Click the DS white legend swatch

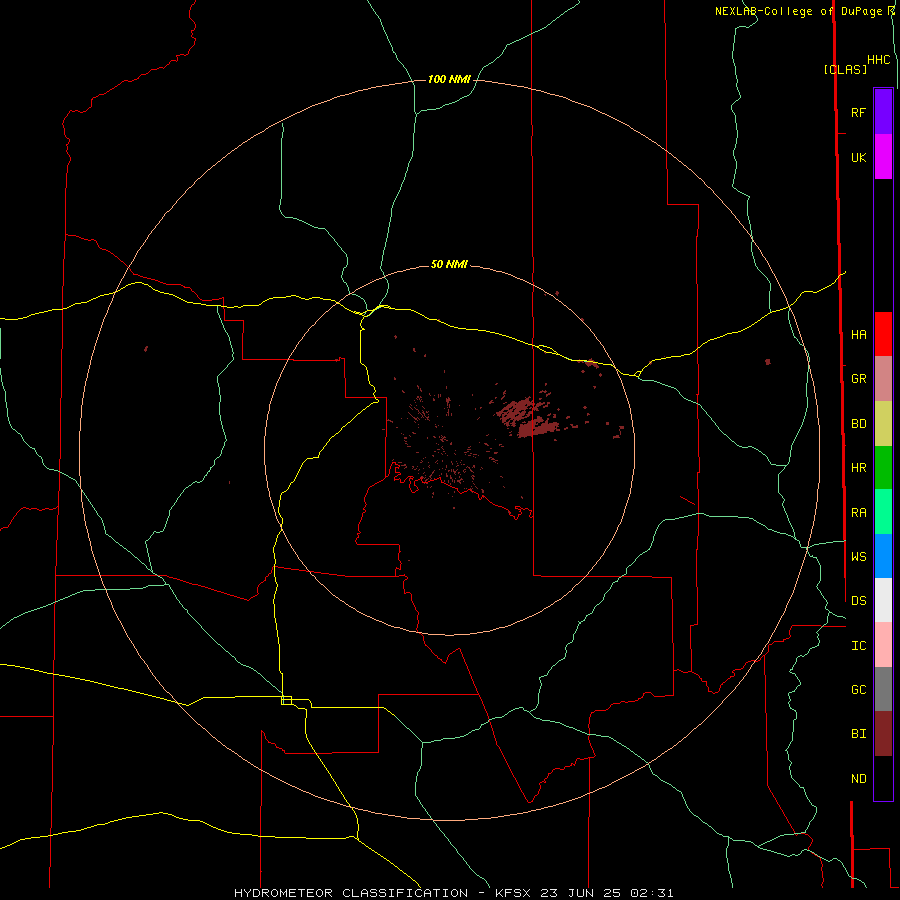(x=883, y=600)
